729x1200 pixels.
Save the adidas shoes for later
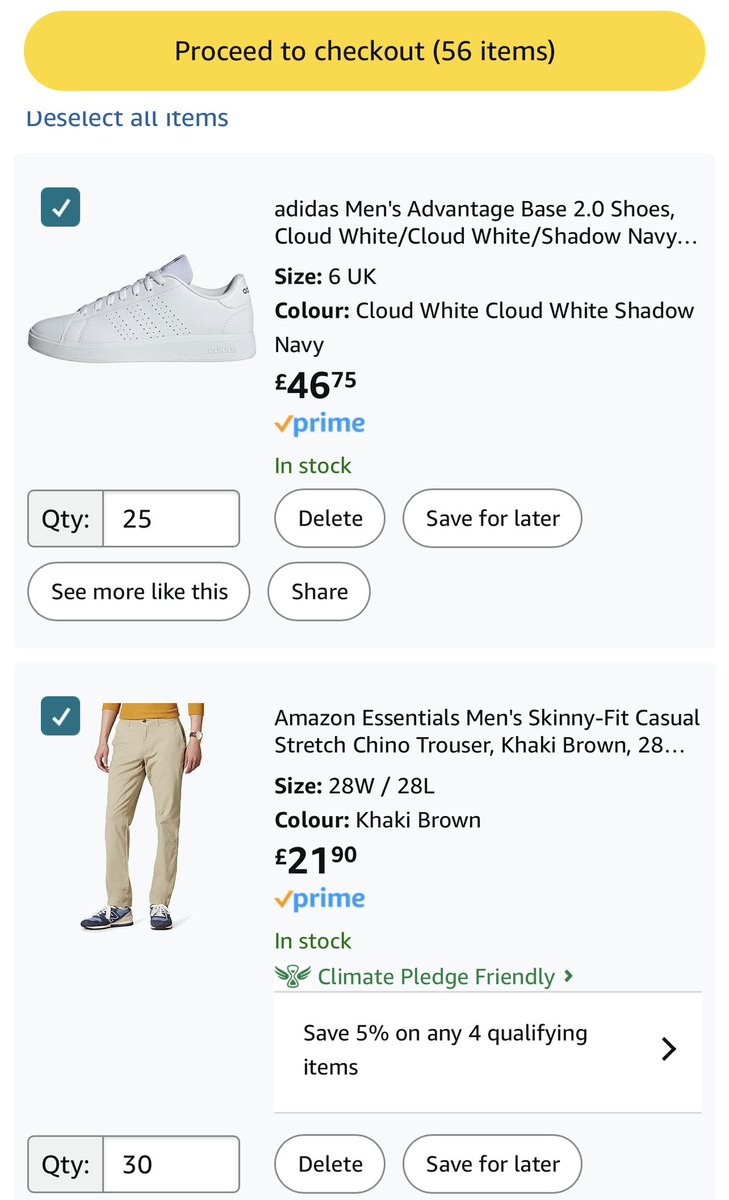coord(492,519)
